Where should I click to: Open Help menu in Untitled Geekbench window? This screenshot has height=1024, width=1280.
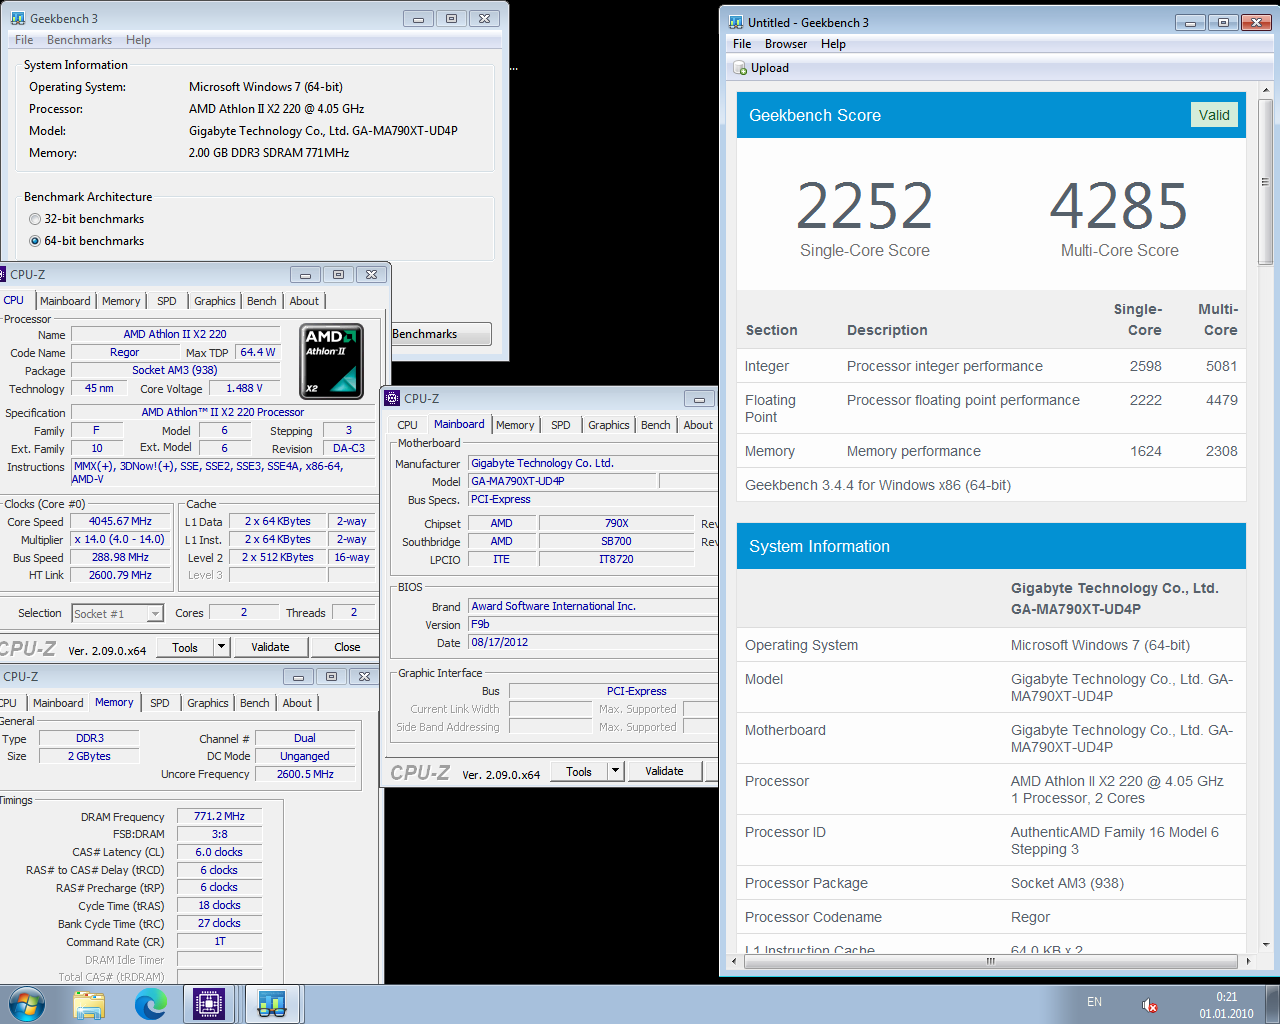833,44
